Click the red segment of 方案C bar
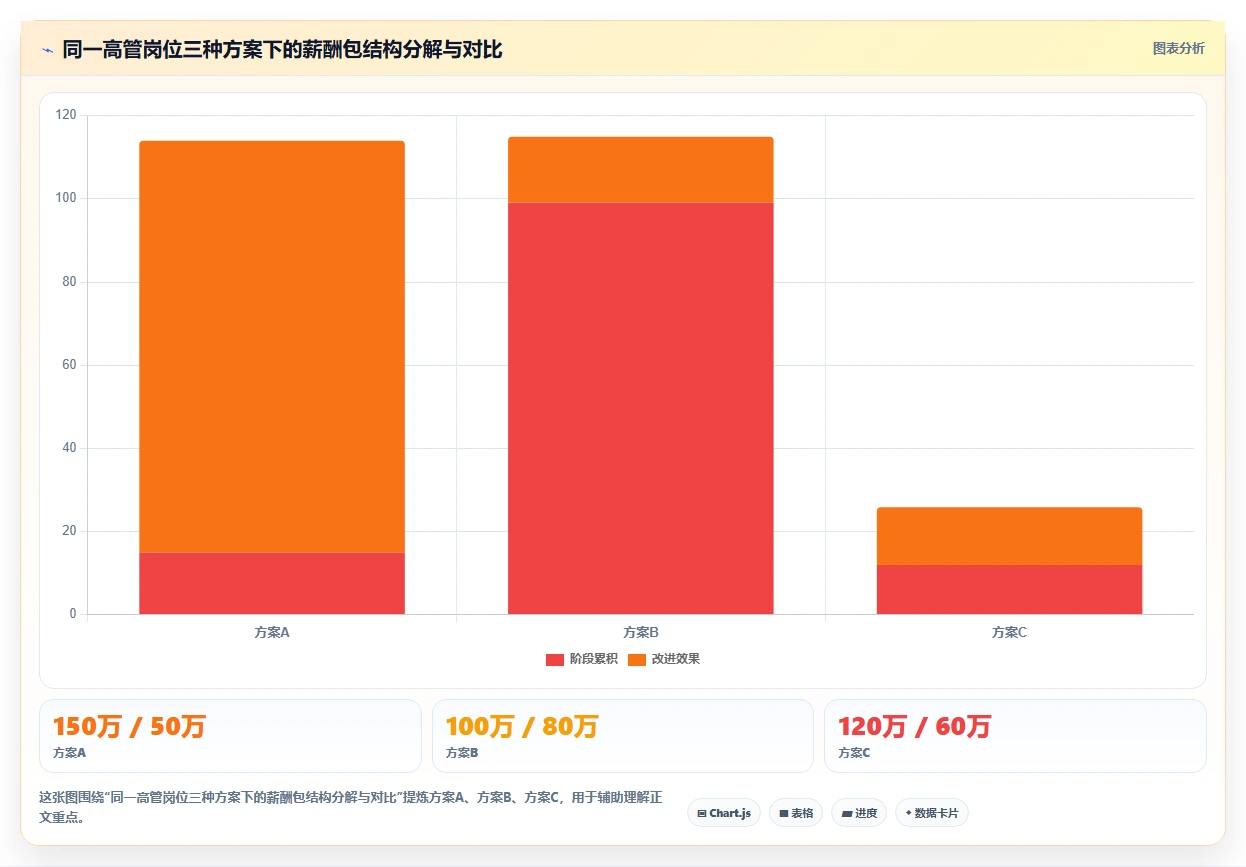Screen dimensions: 1246x867 click(x=1009, y=589)
